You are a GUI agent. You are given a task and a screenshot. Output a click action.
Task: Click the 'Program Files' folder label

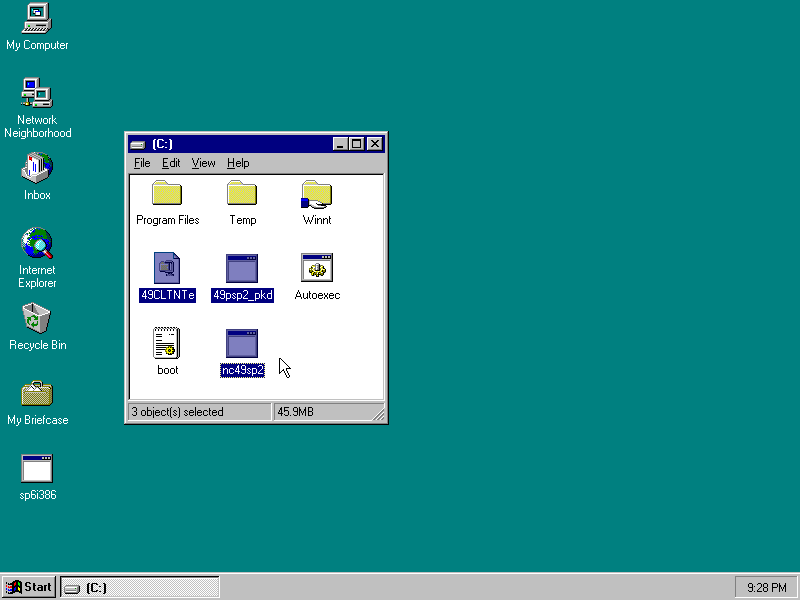(167, 220)
